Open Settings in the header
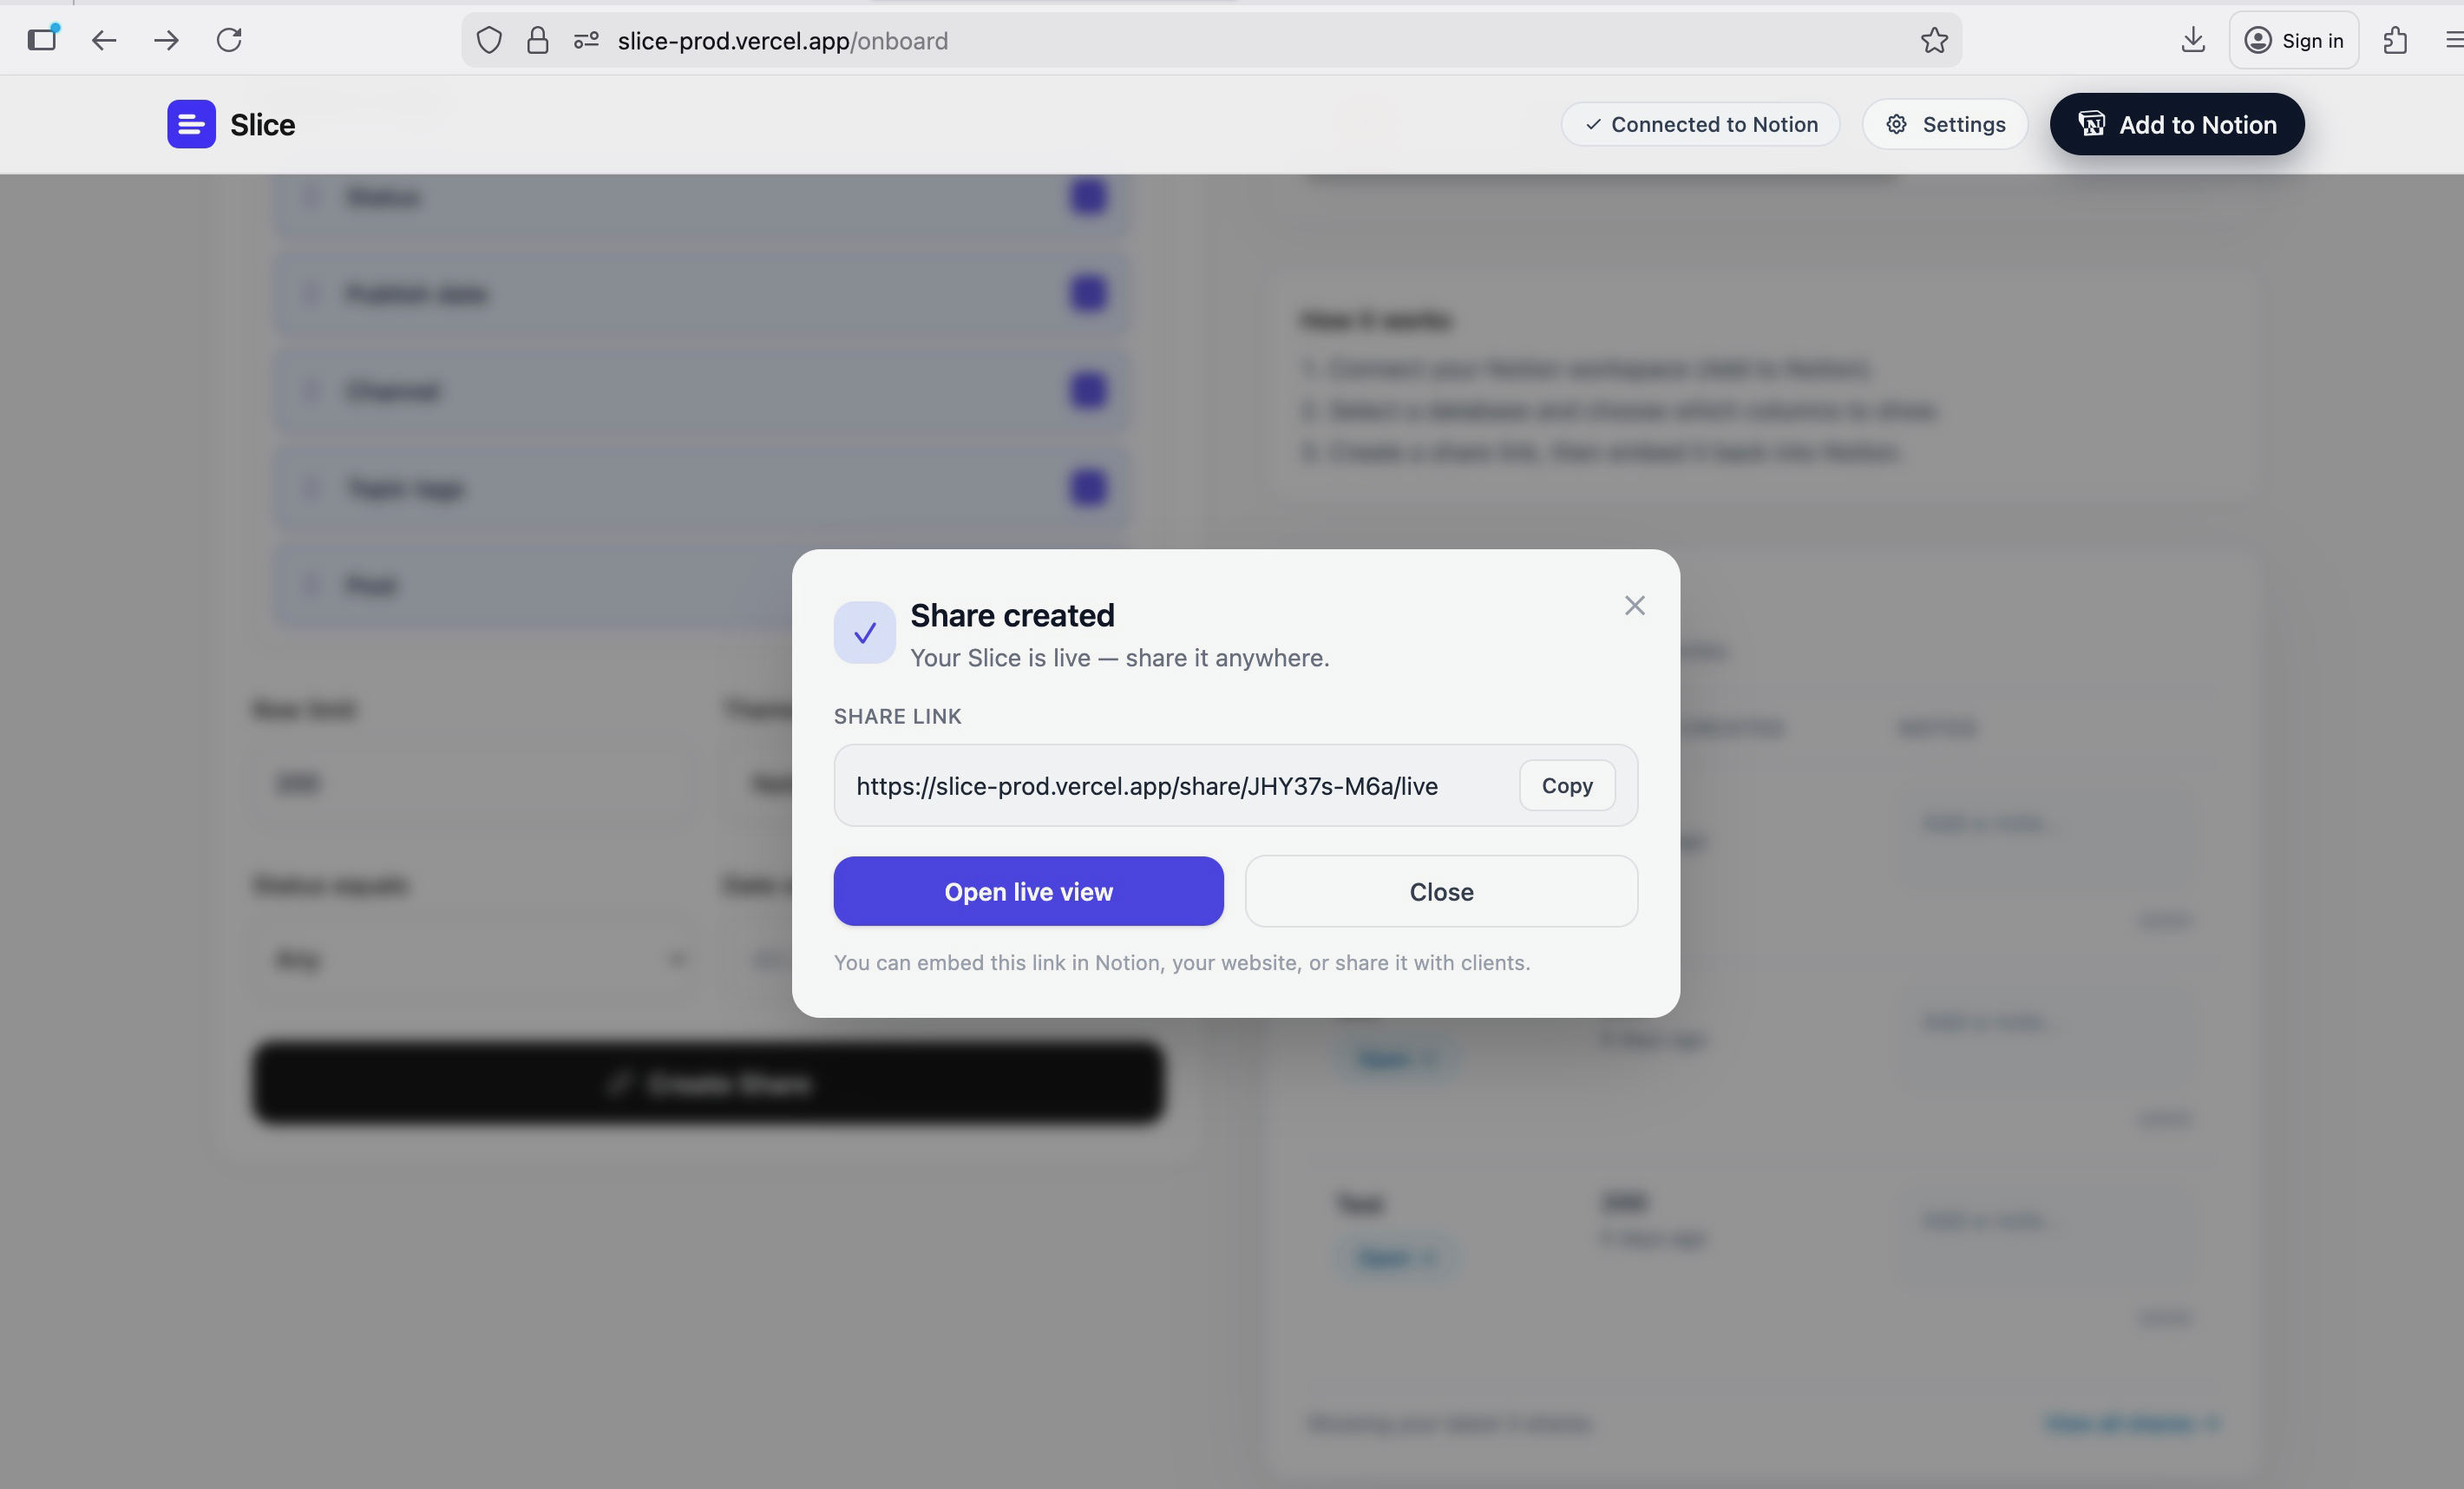 tap(1945, 124)
